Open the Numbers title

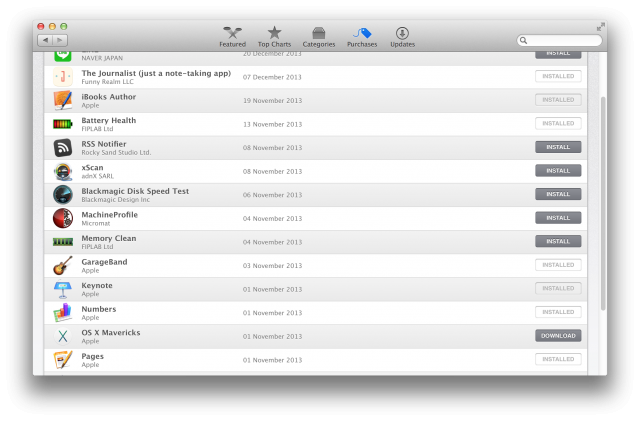[99, 309]
